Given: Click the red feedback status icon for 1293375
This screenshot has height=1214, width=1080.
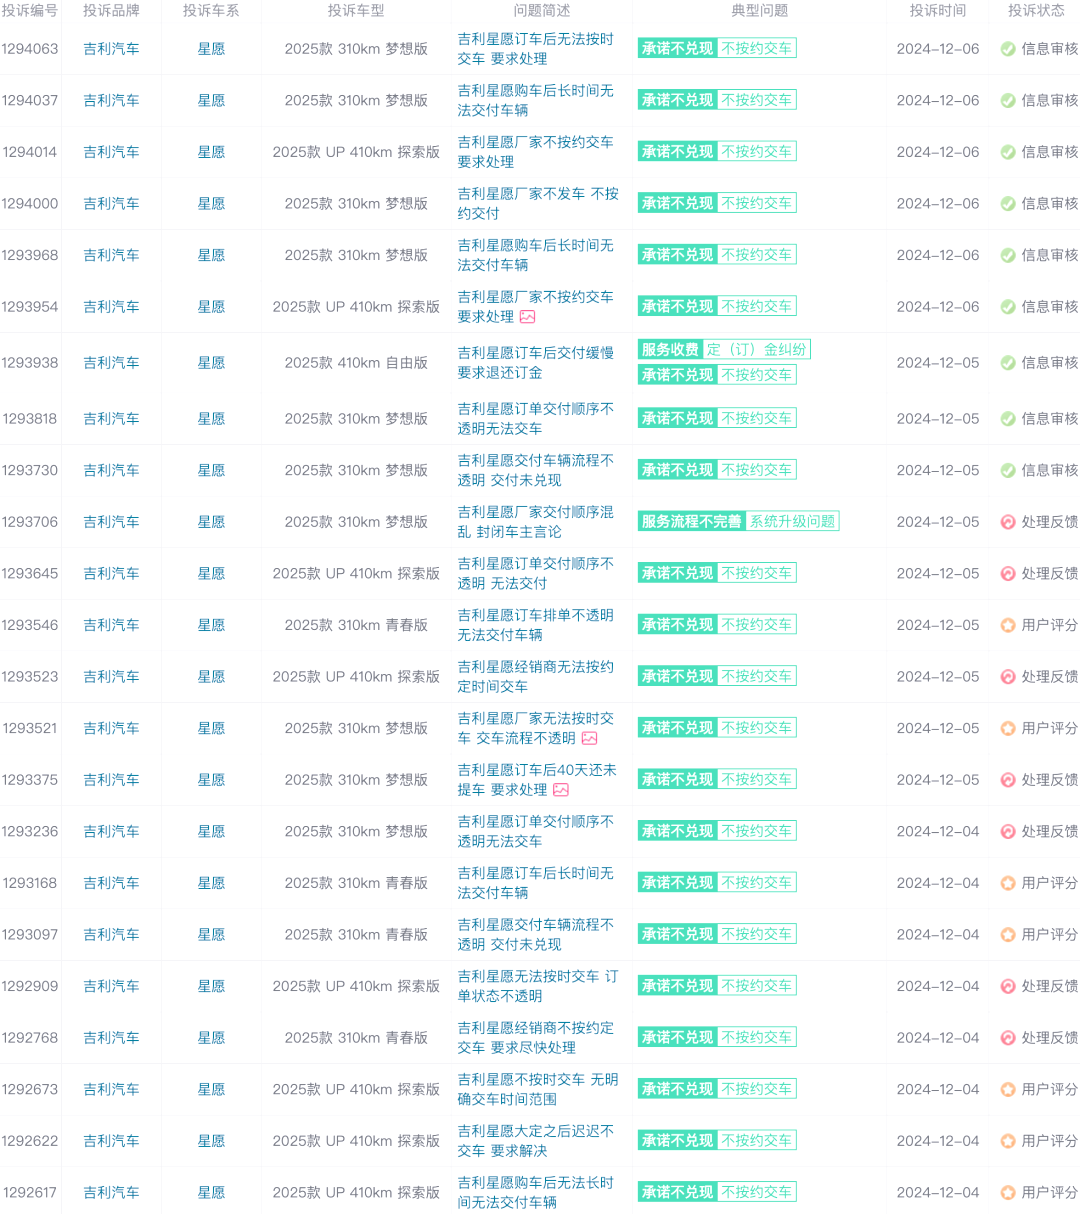Looking at the screenshot, I should coord(1008,780).
